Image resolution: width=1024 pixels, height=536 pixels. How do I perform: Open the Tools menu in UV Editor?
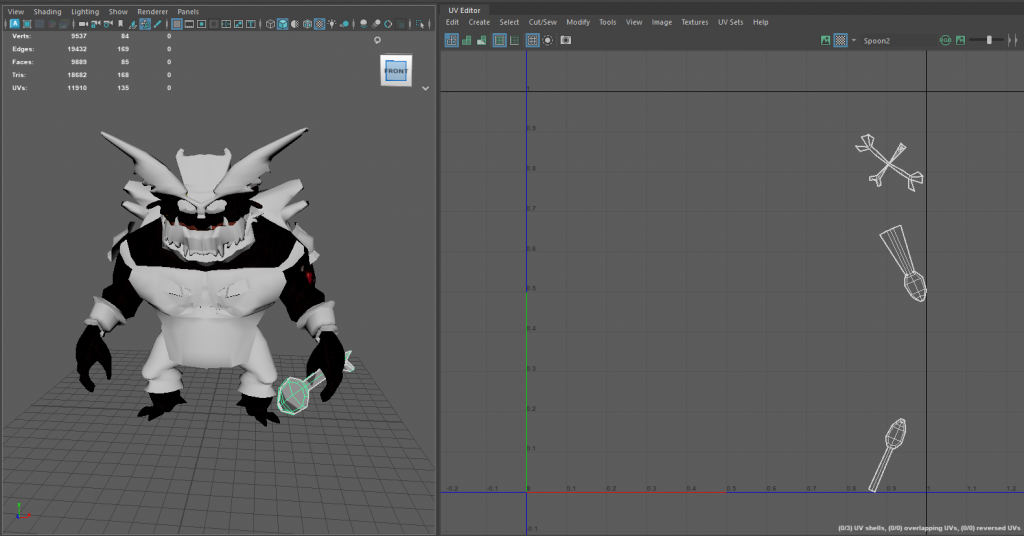[x=607, y=22]
